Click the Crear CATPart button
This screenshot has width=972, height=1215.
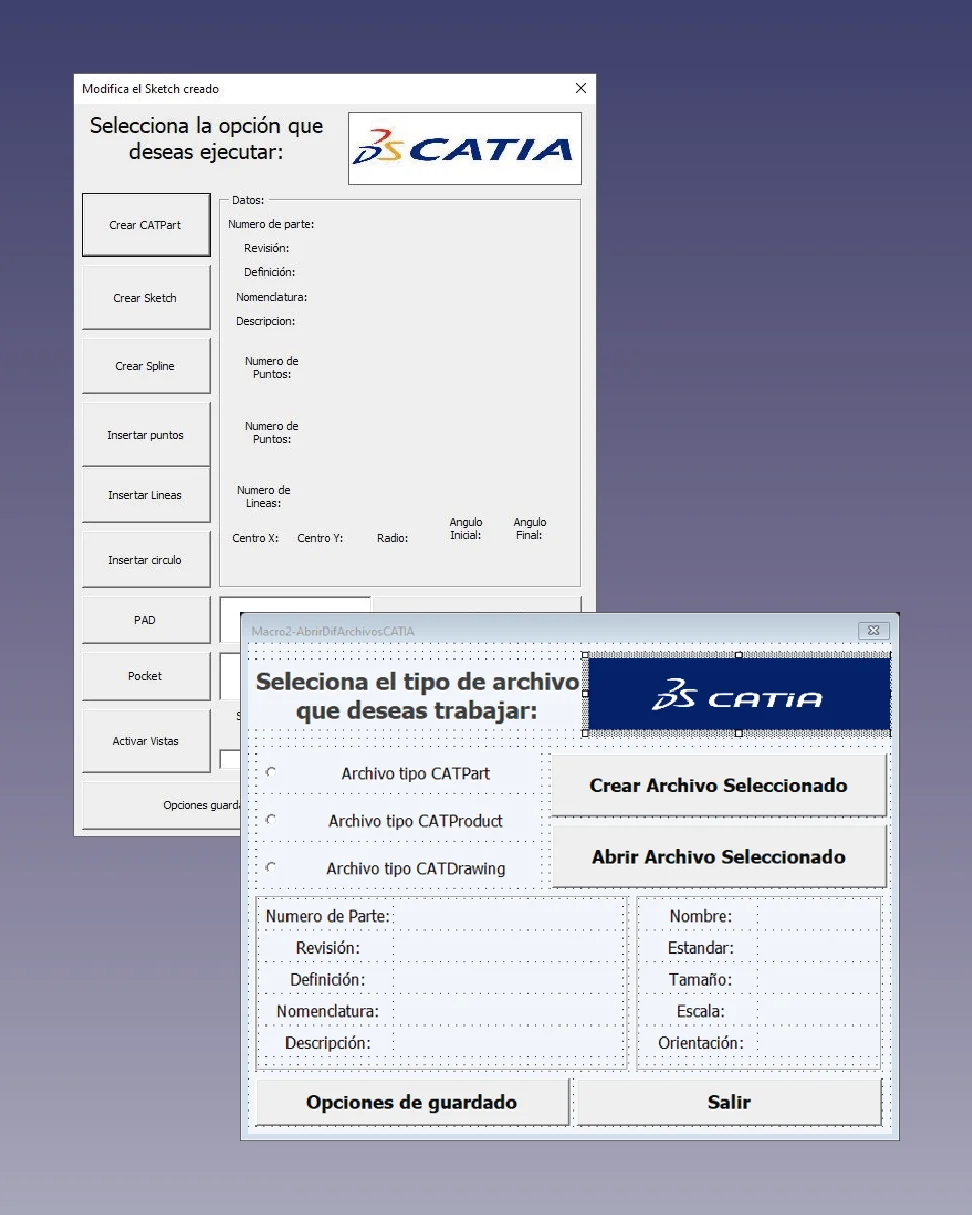tap(146, 225)
